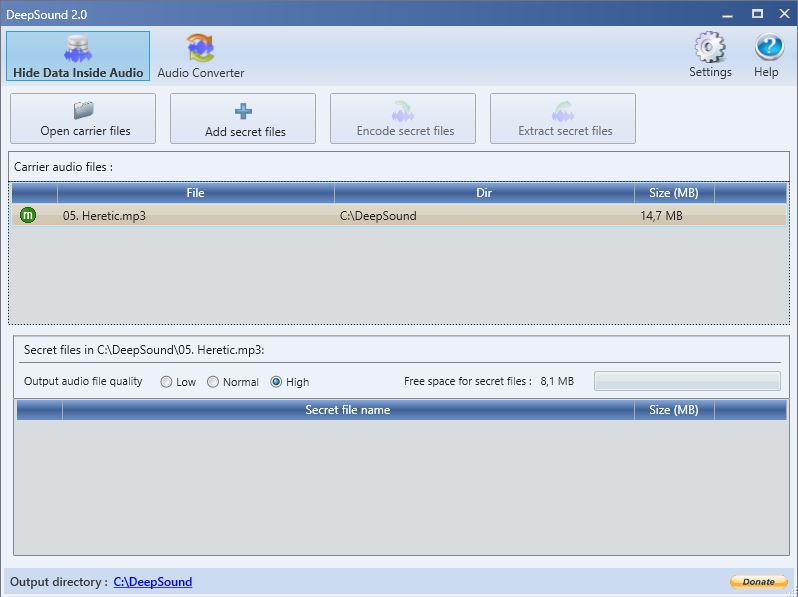Screen dimensions: 798x597
Task: Sort carrier files by File column header
Action: tap(195, 193)
